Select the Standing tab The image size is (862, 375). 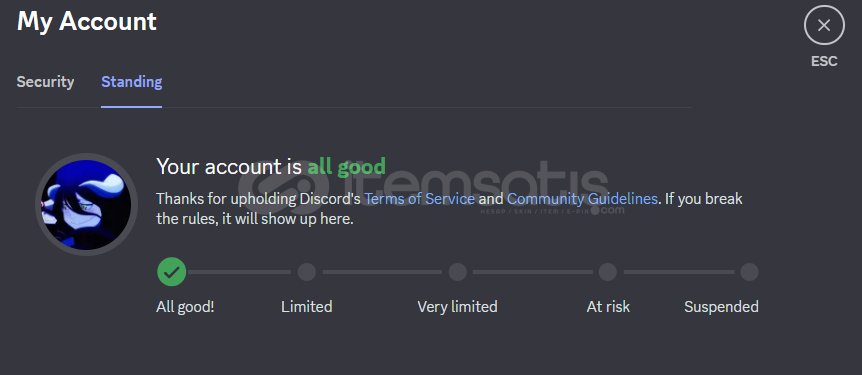(x=131, y=82)
